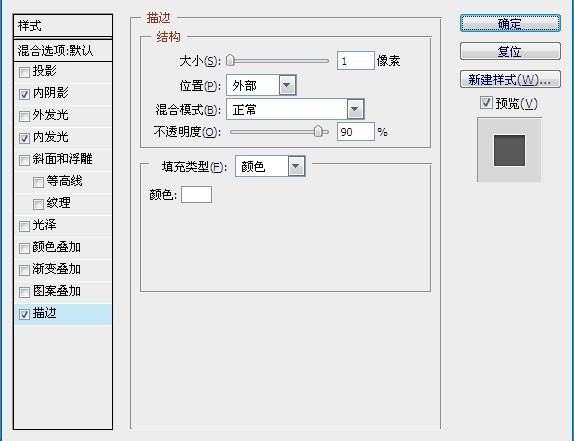Disable the 内发光 inner glow checkbox
The width and height of the screenshot is (574, 441).
click(x=24, y=138)
